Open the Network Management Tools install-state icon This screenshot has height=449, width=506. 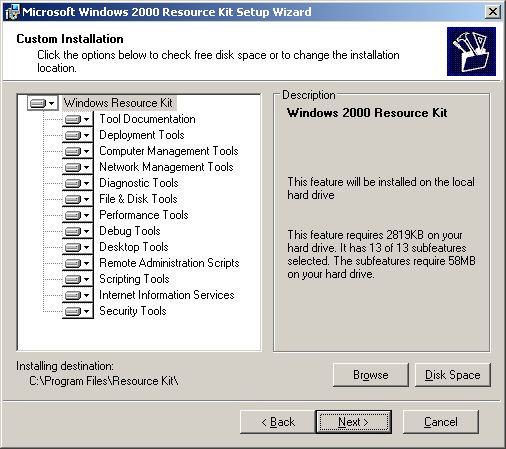tap(77, 167)
